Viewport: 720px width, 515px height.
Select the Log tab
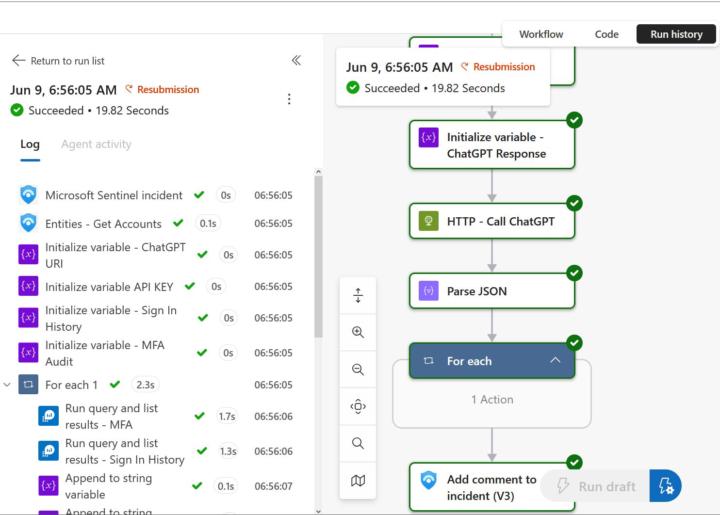(30, 145)
